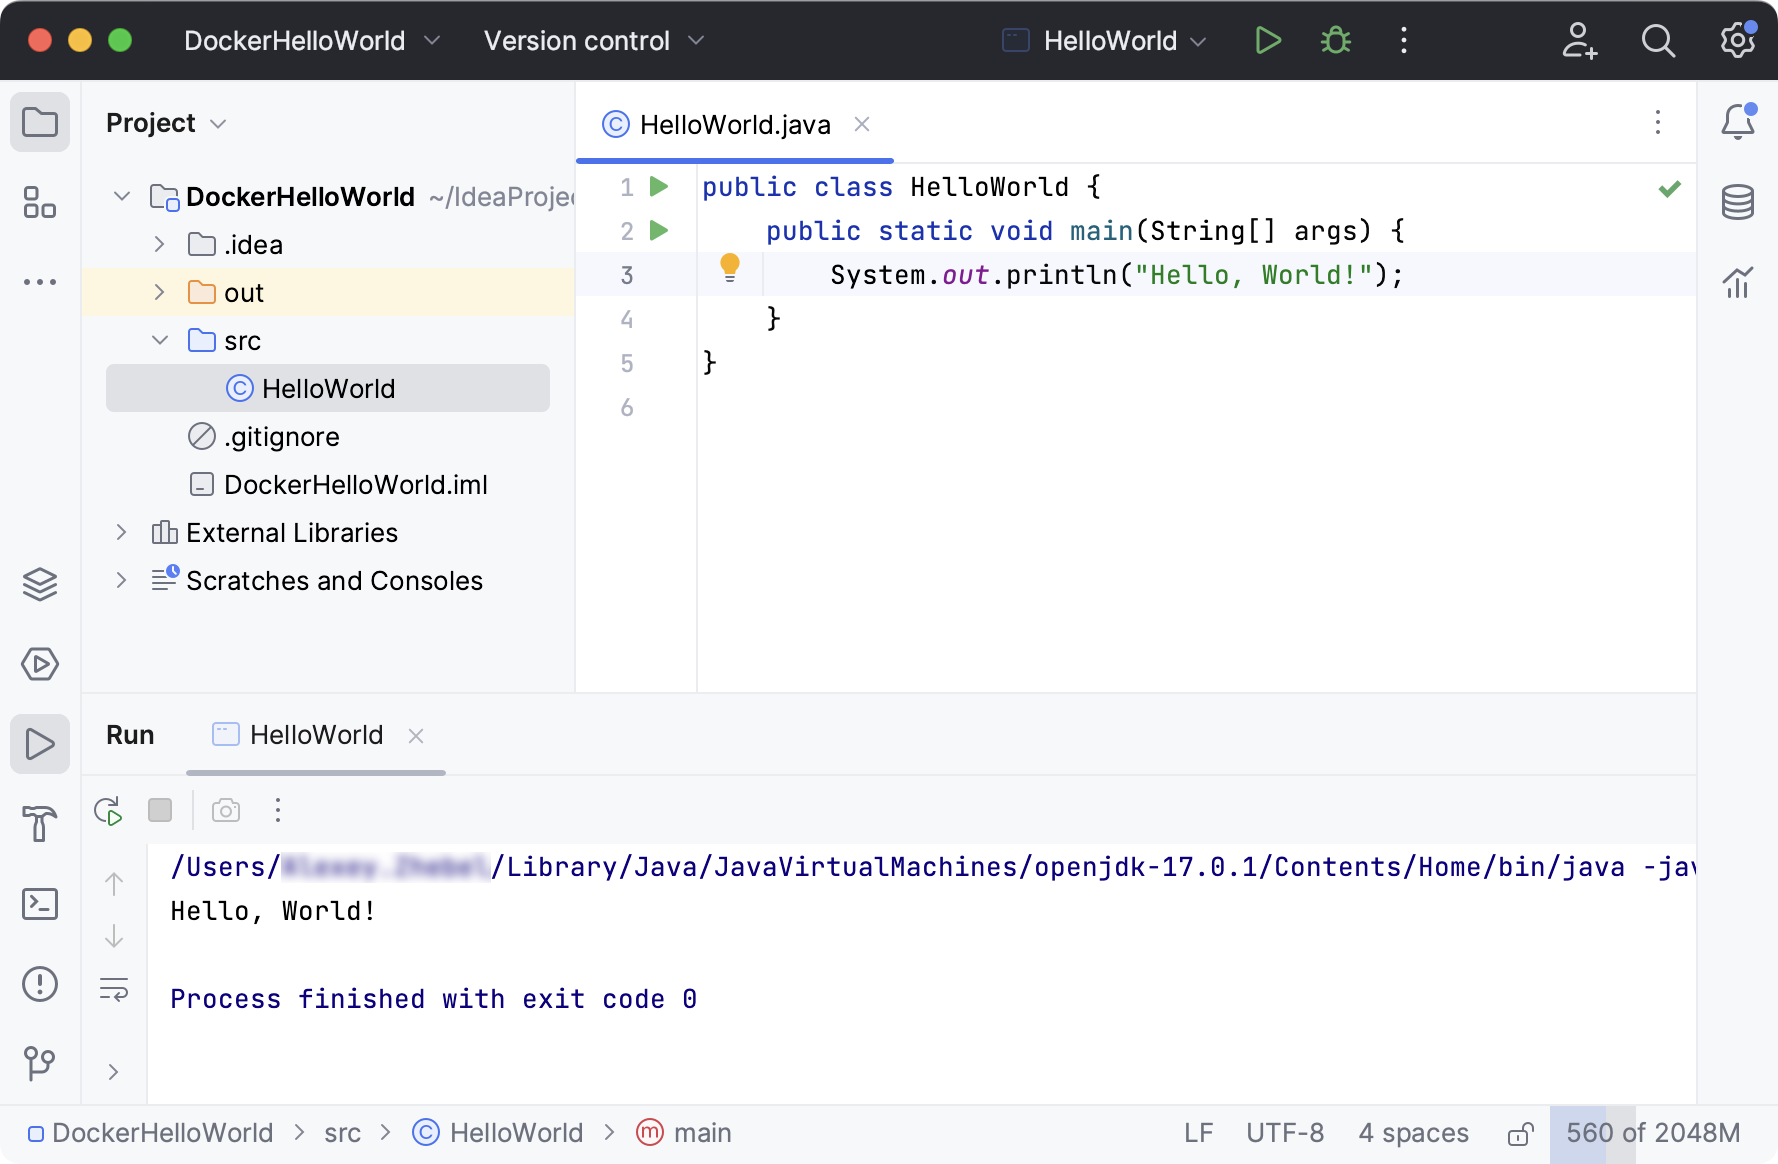
Task: Rerun the HelloWorld application
Action: pos(109,810)
